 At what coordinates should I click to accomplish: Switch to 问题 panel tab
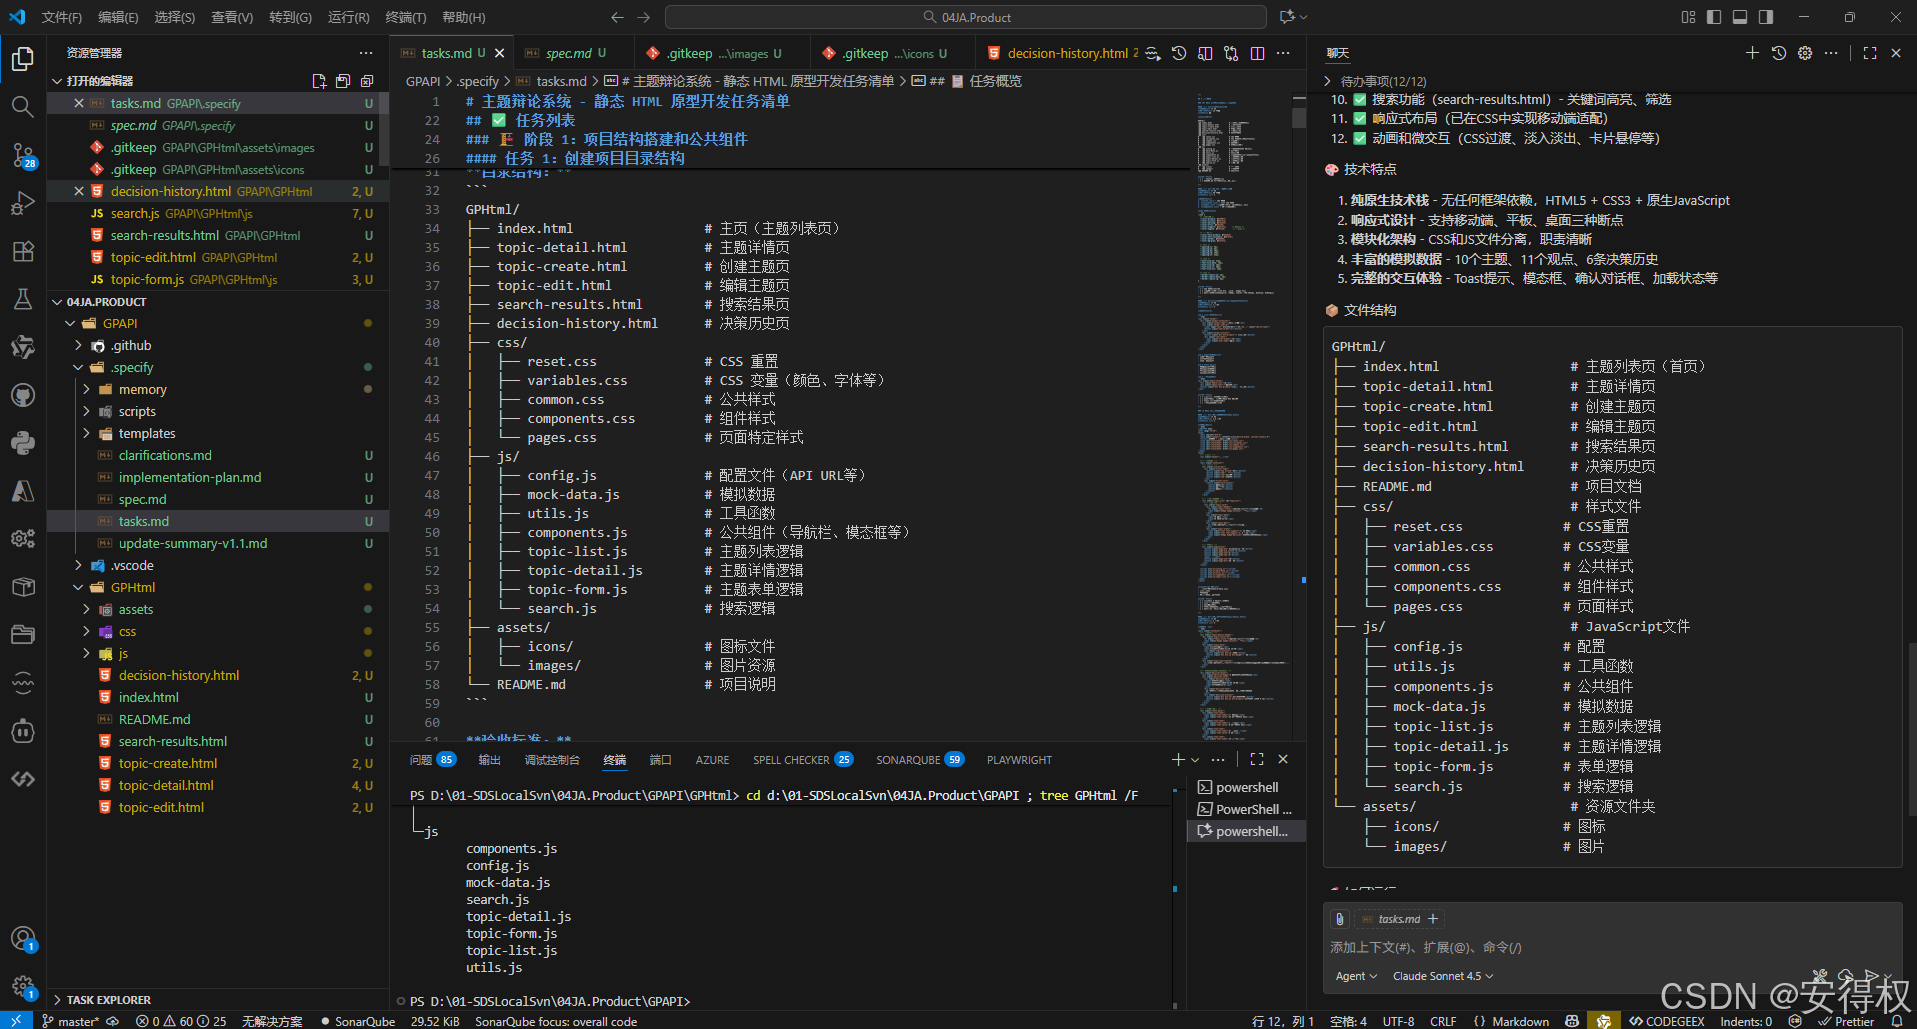point(432,760)
